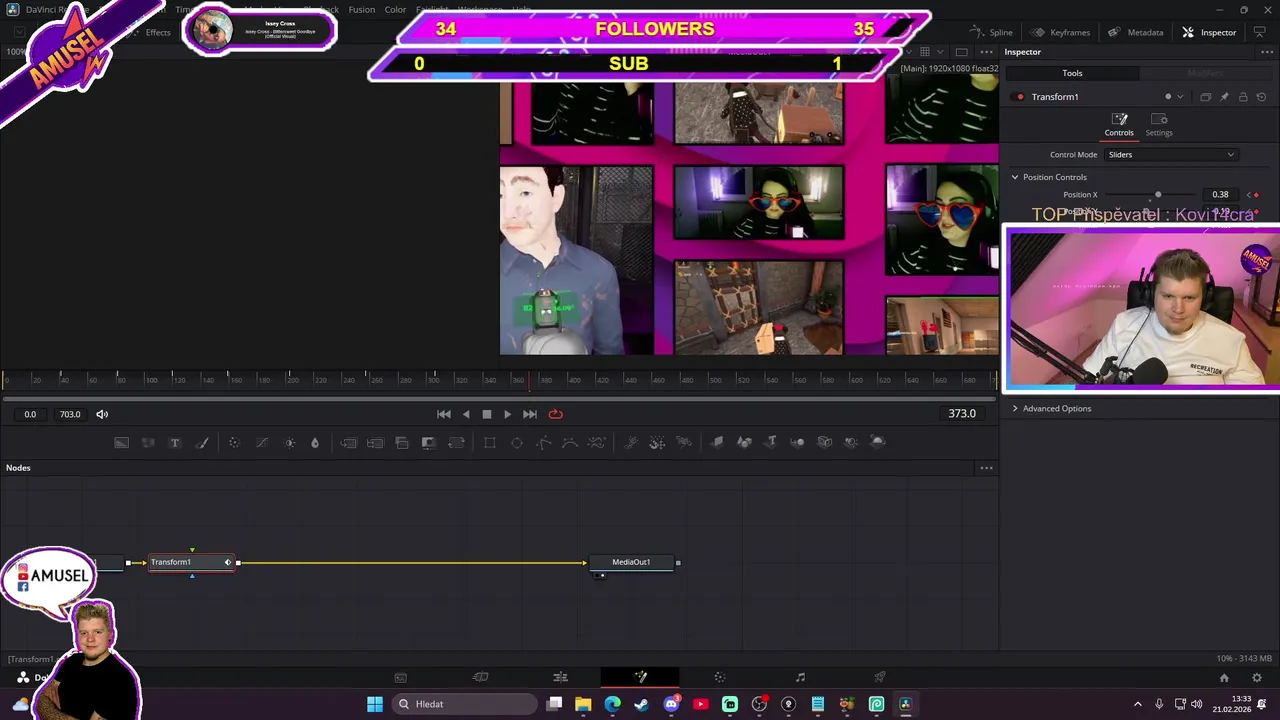Toggle the Inspector panel button
Image resolution: width=1280 pixels, height=720 pixels.
pyautogui.click(x=1209, y=32)
